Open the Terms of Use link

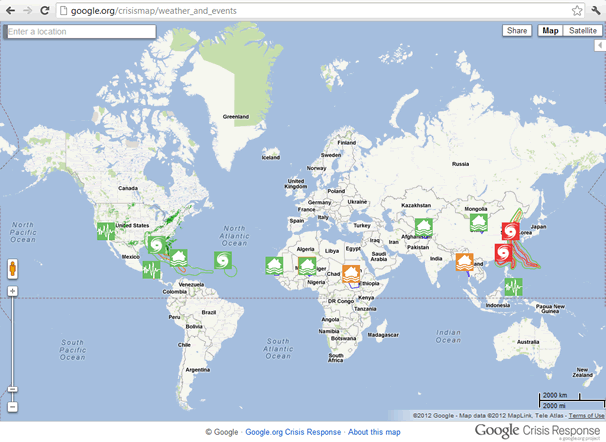coord(586,416)
